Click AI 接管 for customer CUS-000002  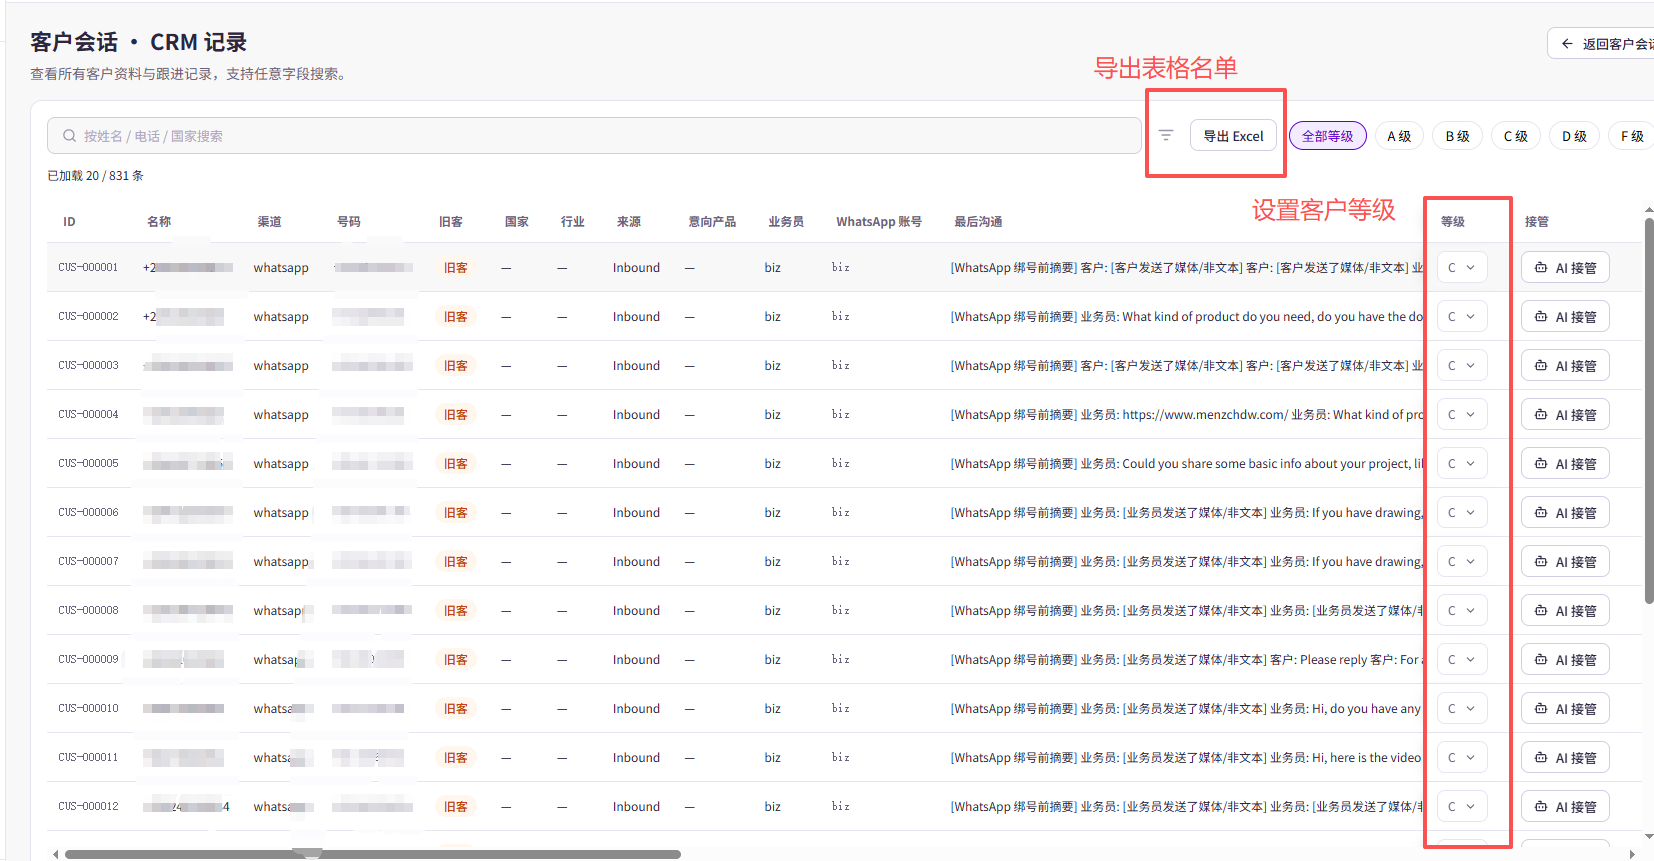(x=1565, y=317)
